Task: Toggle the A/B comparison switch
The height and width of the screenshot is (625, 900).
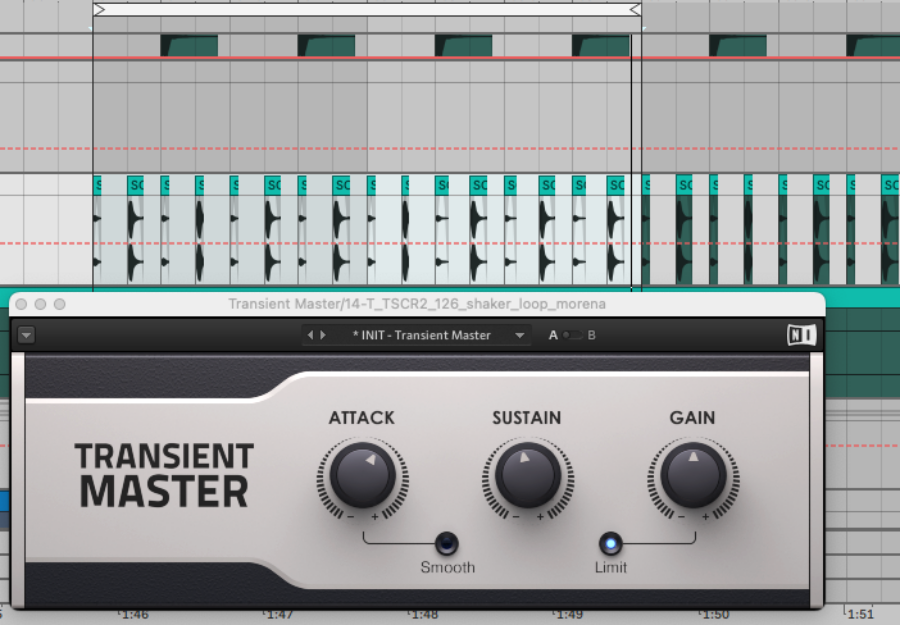Action: [x=572, y=335]
